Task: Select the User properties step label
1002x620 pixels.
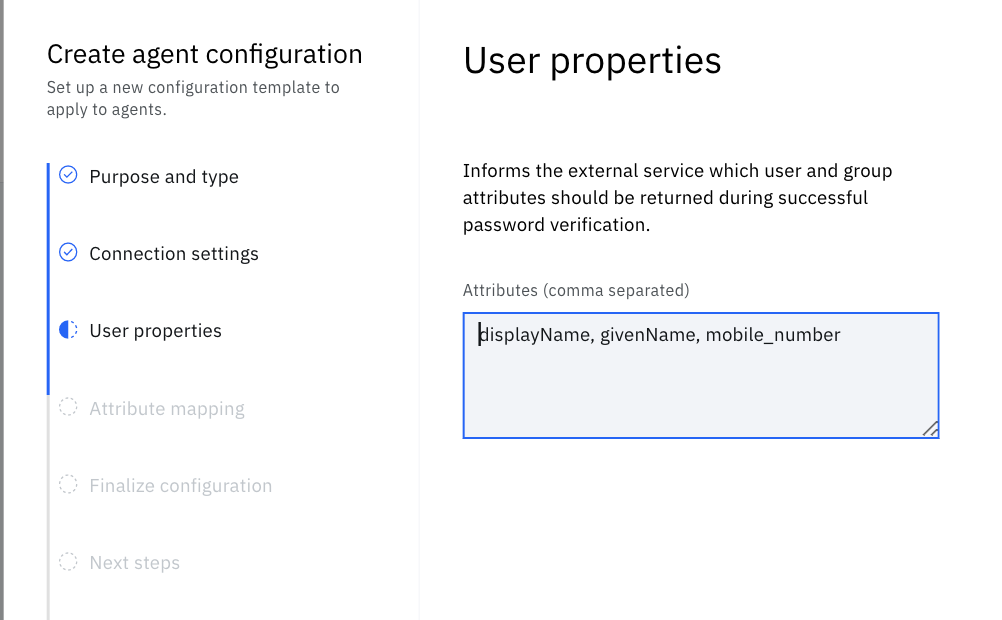Action: point(155,331)
